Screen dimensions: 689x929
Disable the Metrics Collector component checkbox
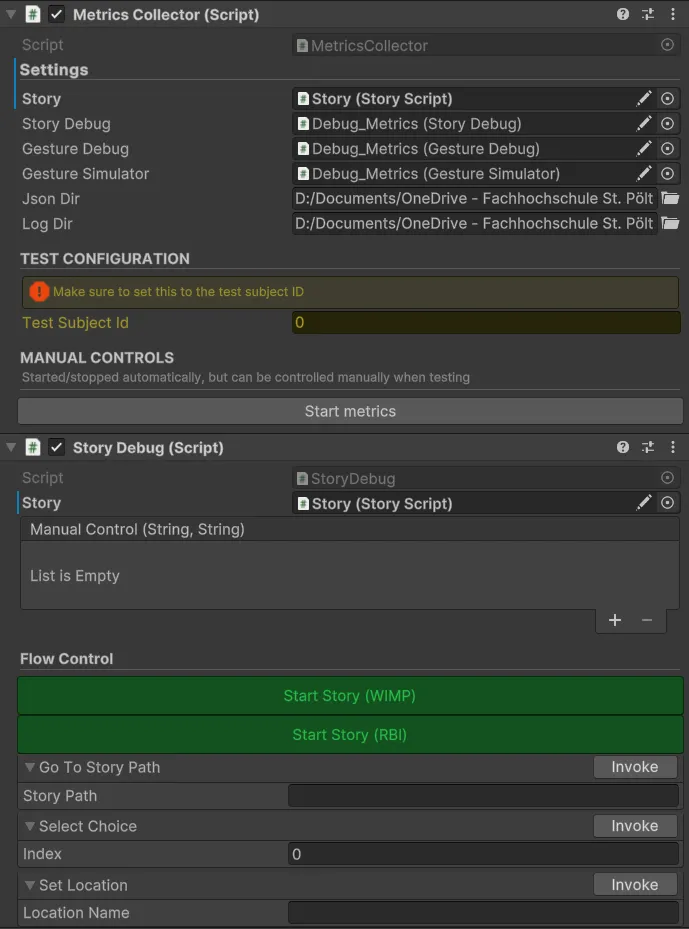click(56, 14)
